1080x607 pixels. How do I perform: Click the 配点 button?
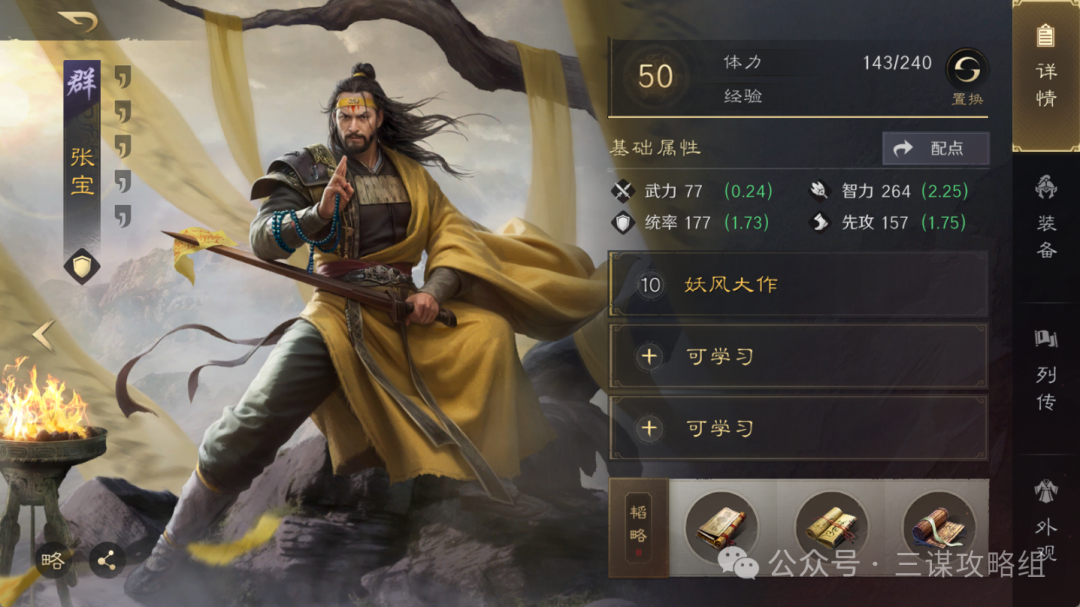click(x=936, y=148)
